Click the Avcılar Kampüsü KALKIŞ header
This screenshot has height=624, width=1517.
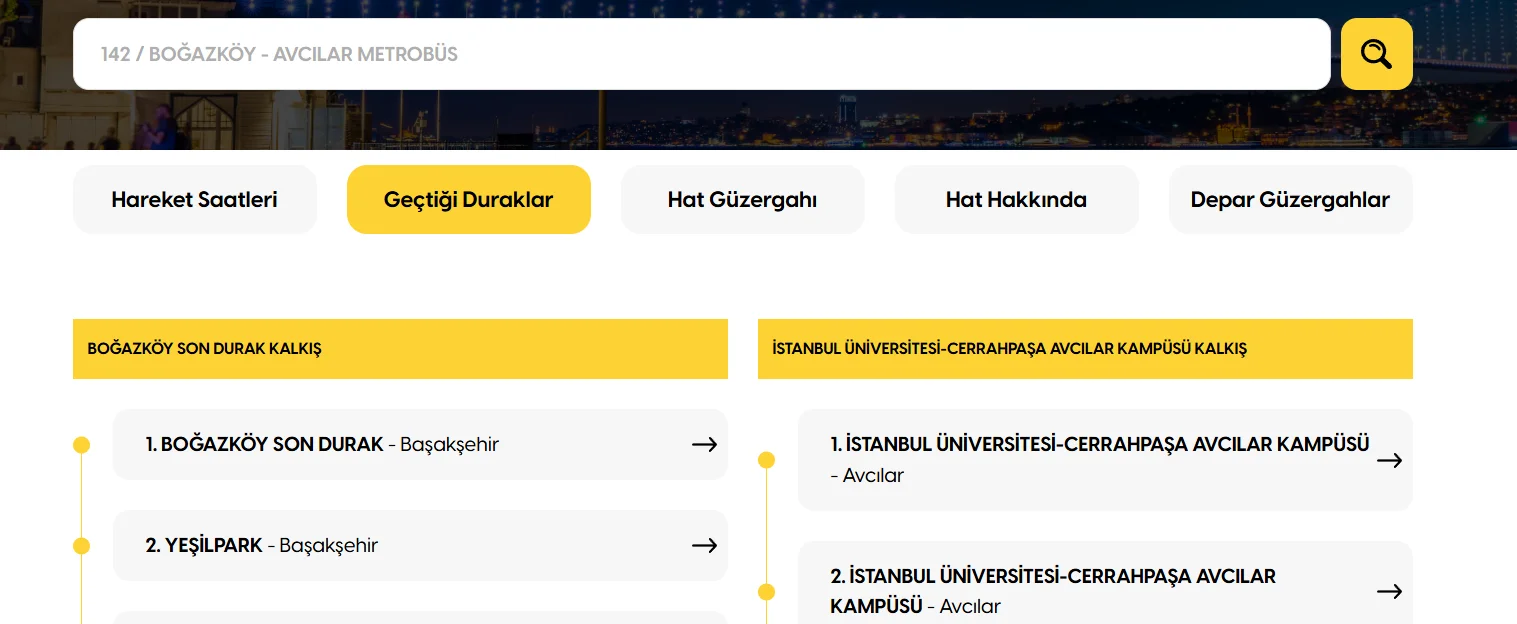click(x=1085, y=348)
